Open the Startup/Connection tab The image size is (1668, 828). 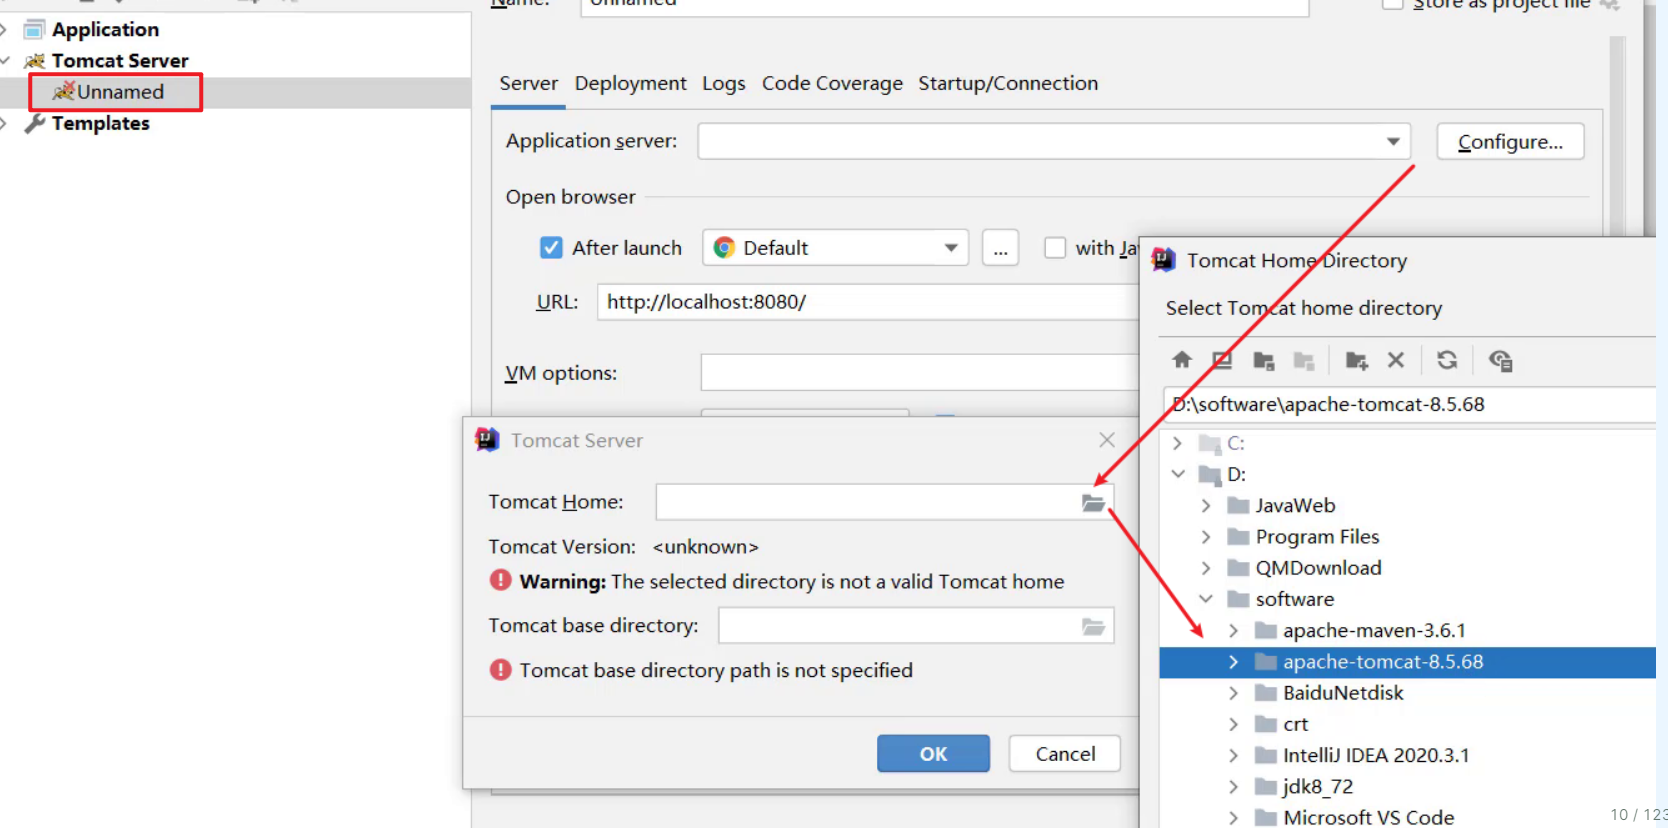(1008, 83)
